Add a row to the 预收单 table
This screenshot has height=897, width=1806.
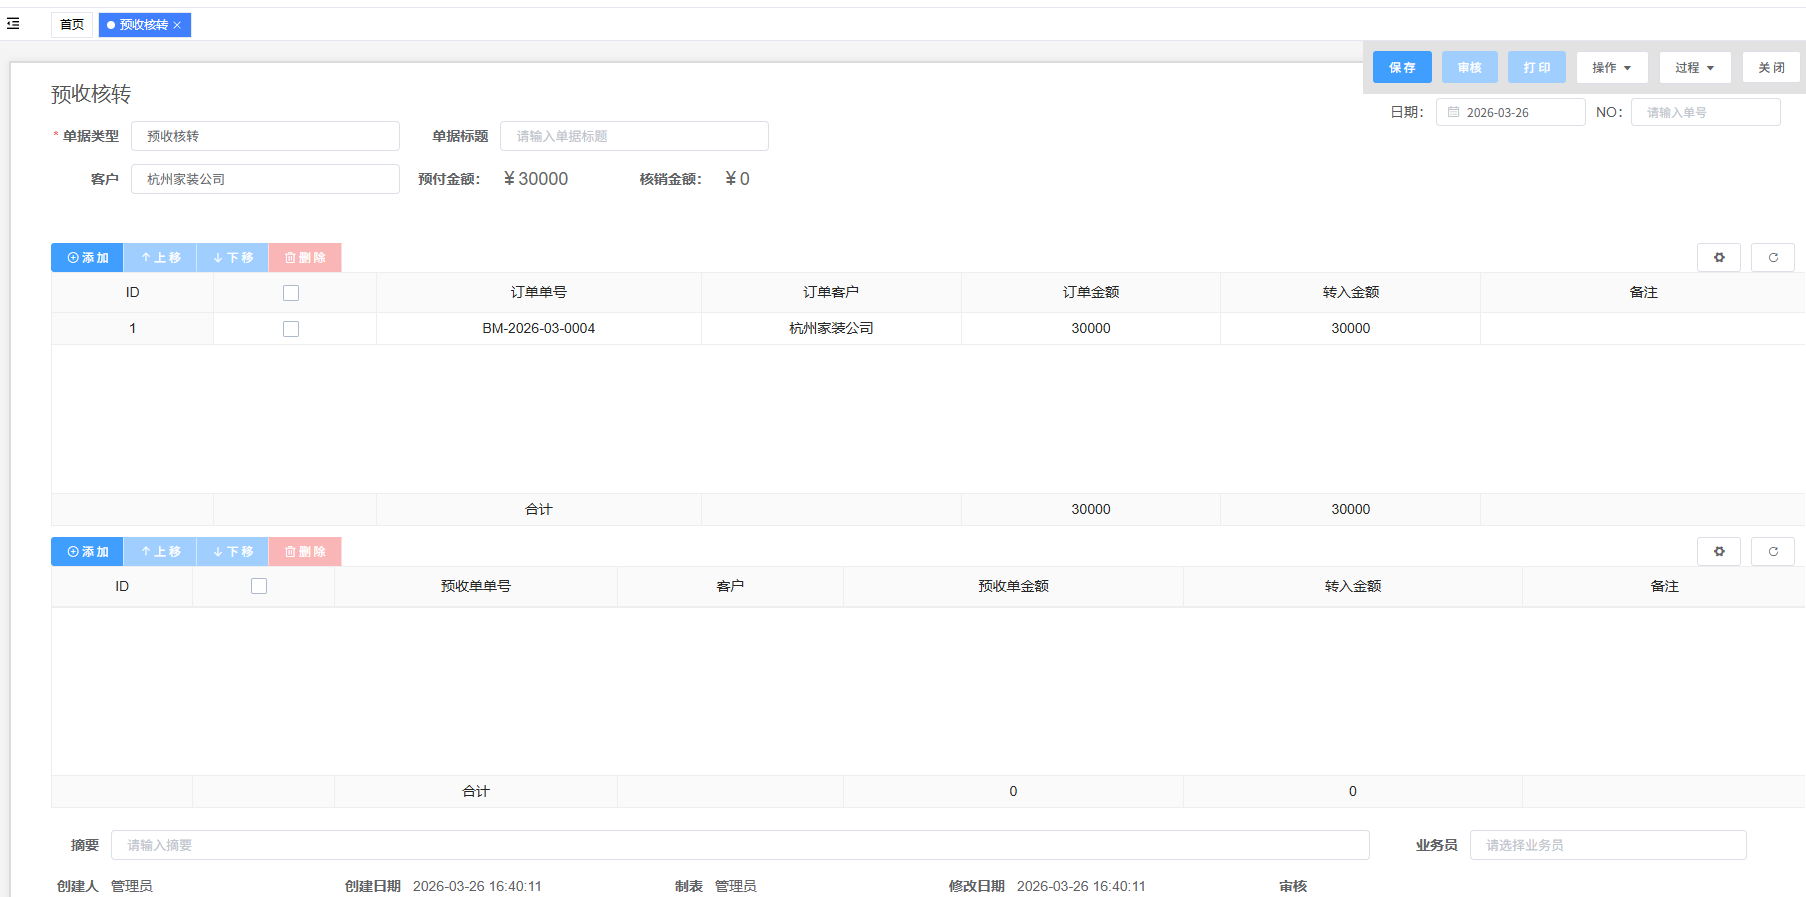pyautogui.click(x=87, y=552)
